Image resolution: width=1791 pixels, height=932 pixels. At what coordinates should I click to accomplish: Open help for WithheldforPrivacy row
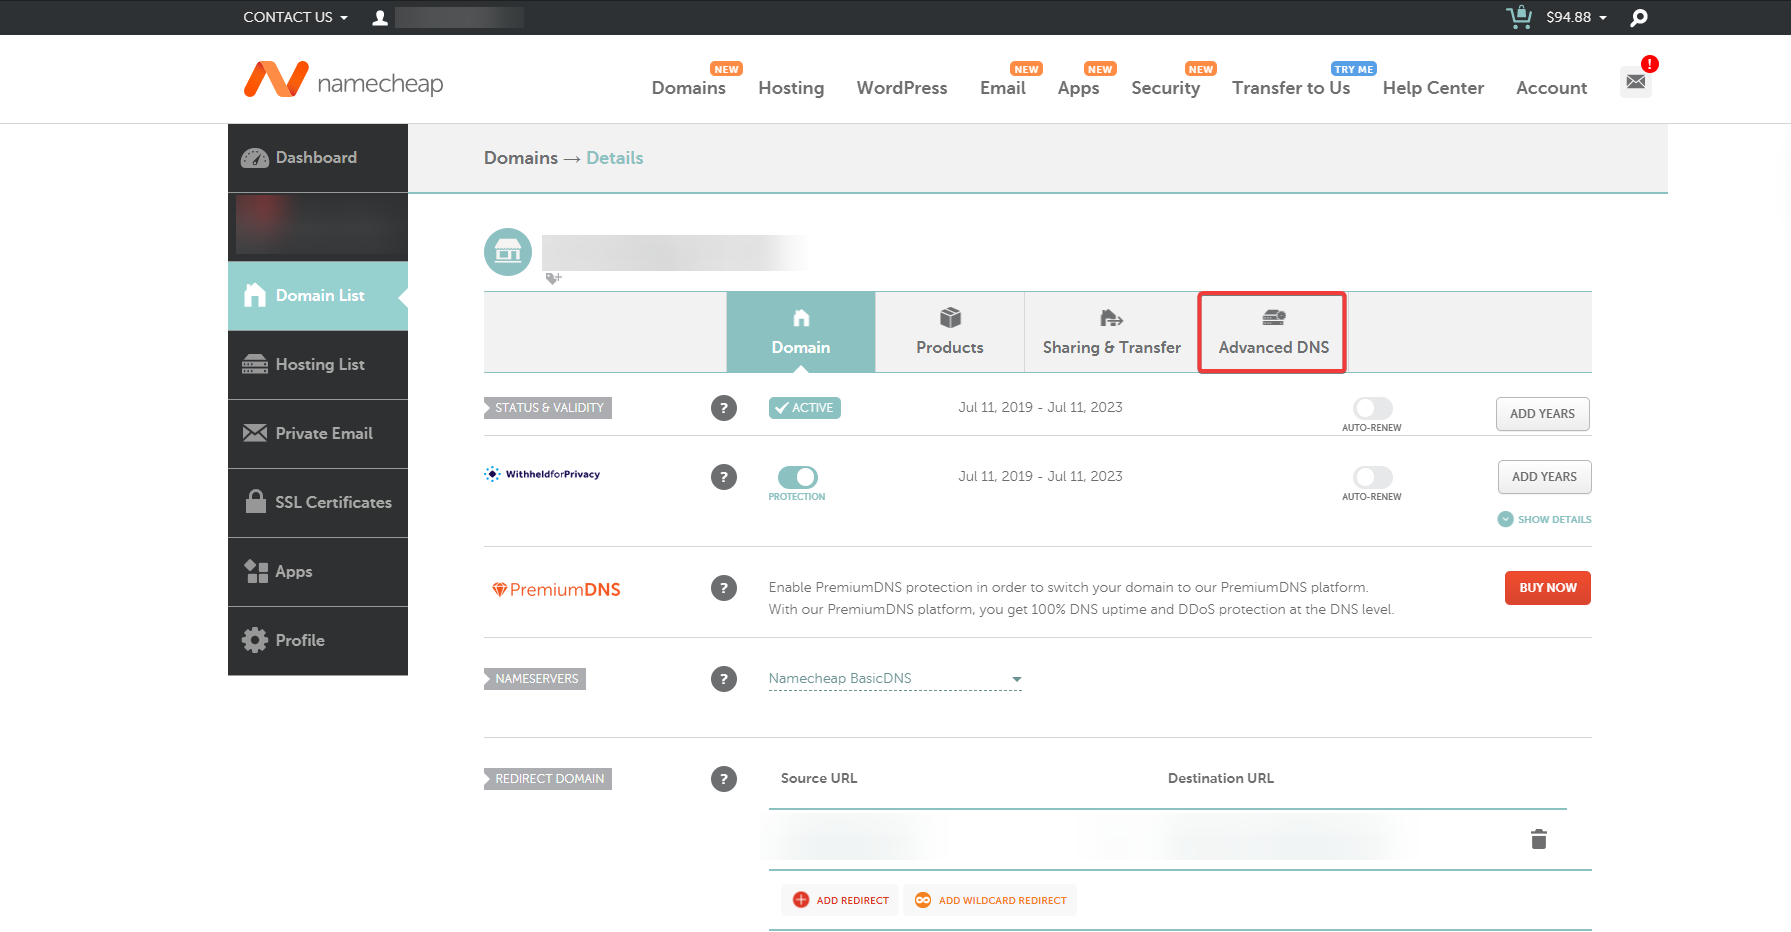tap(724, 477)
